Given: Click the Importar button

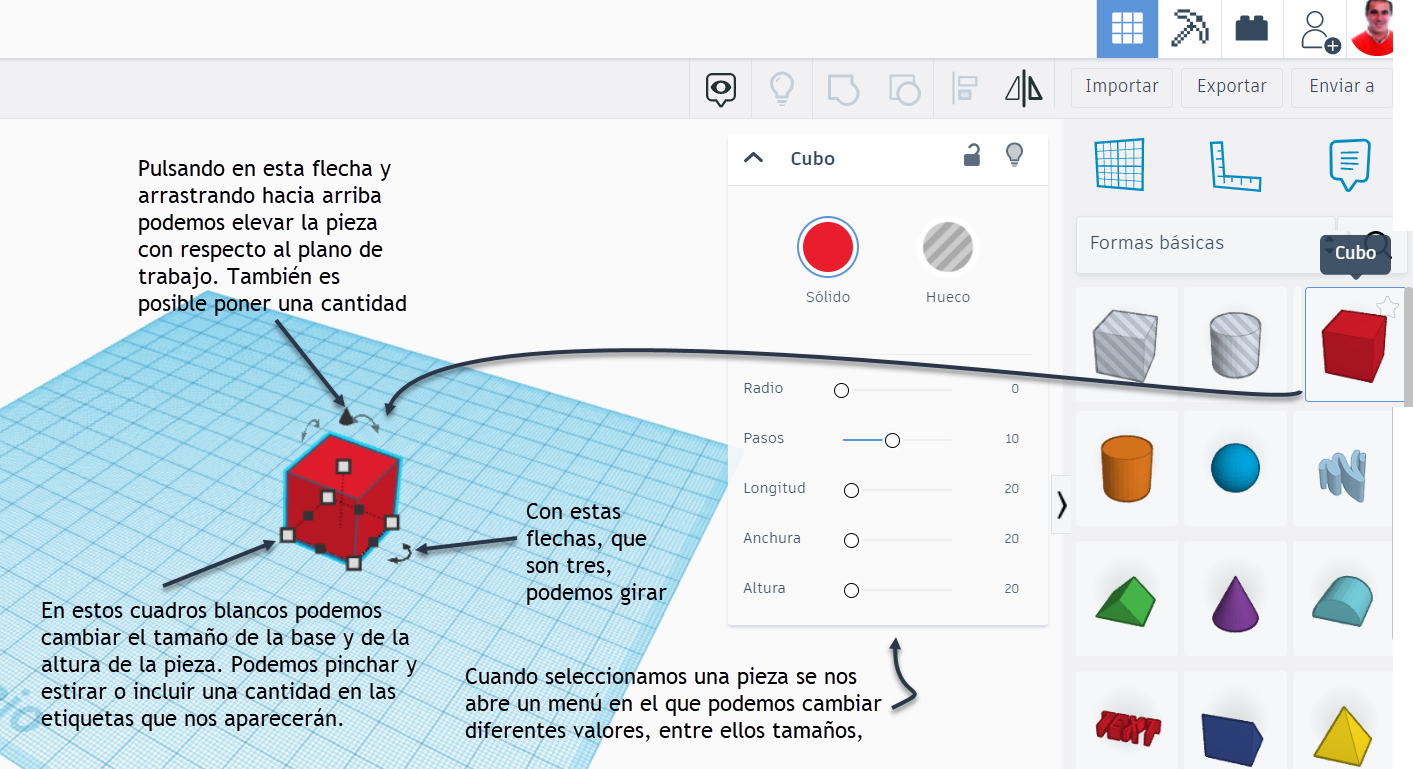Looking at the screenshot, I should coord(1122,87).
